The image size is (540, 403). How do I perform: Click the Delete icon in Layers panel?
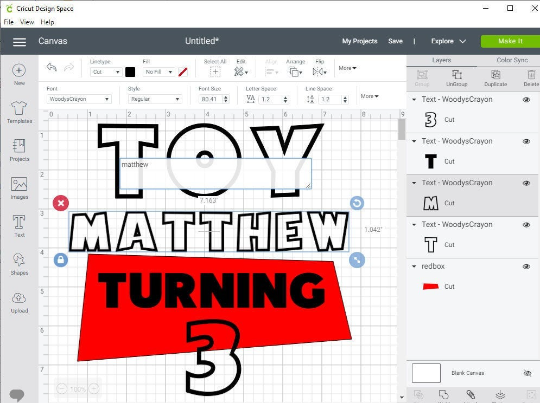click(531, 74)
